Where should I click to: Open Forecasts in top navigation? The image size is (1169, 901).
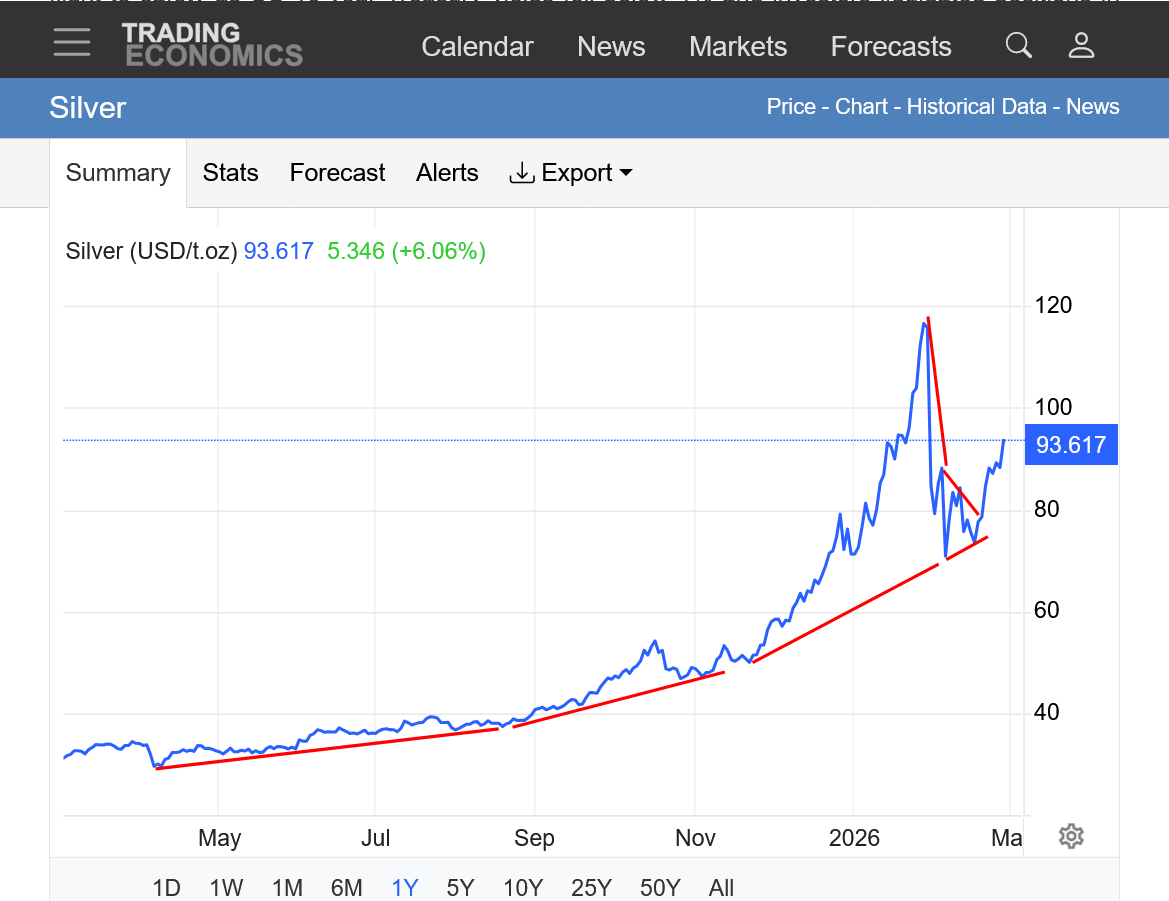(x=891, y=47)
